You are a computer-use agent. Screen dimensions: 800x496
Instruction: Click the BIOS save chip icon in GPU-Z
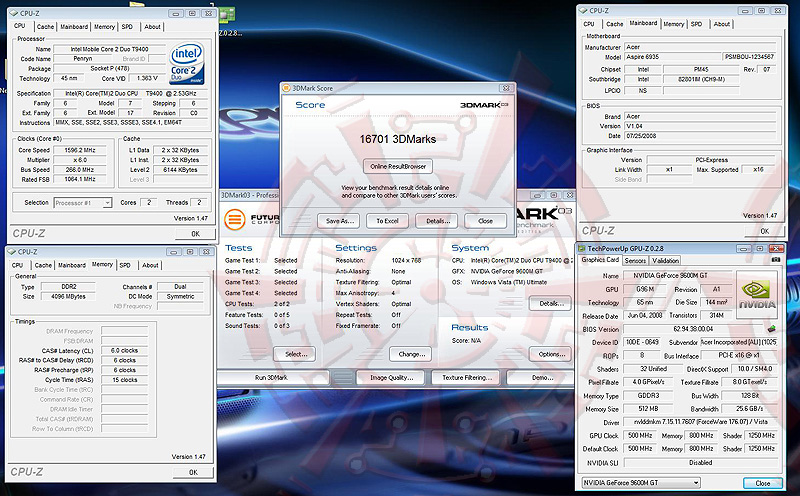[x=771, y=329]
